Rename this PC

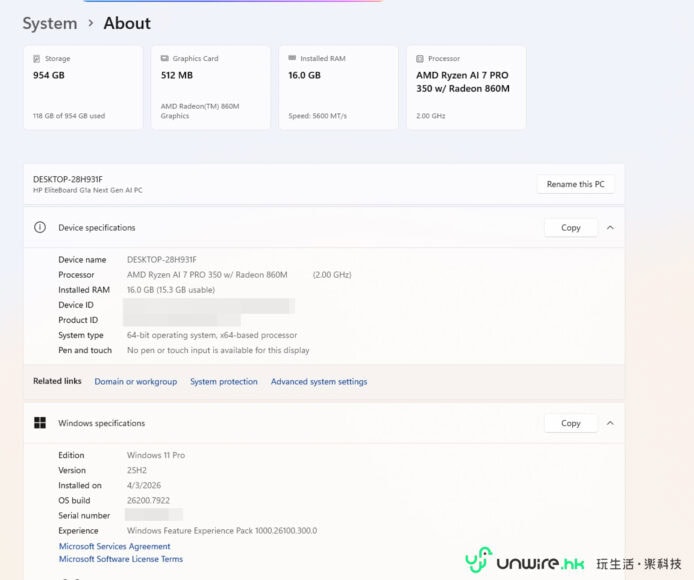576,184
